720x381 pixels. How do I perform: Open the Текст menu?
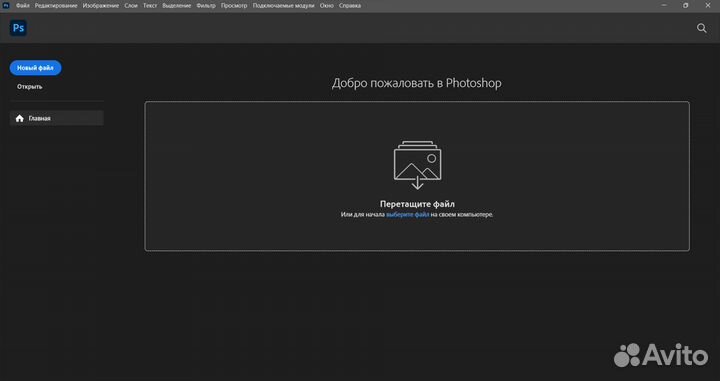(150, 6)
